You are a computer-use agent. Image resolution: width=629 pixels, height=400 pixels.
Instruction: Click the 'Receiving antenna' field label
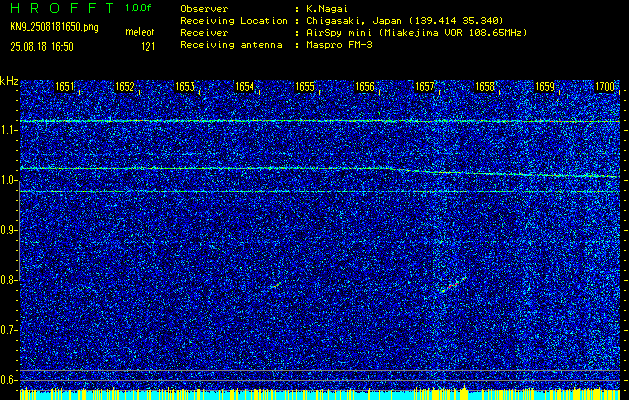click(x=231, y=45)
